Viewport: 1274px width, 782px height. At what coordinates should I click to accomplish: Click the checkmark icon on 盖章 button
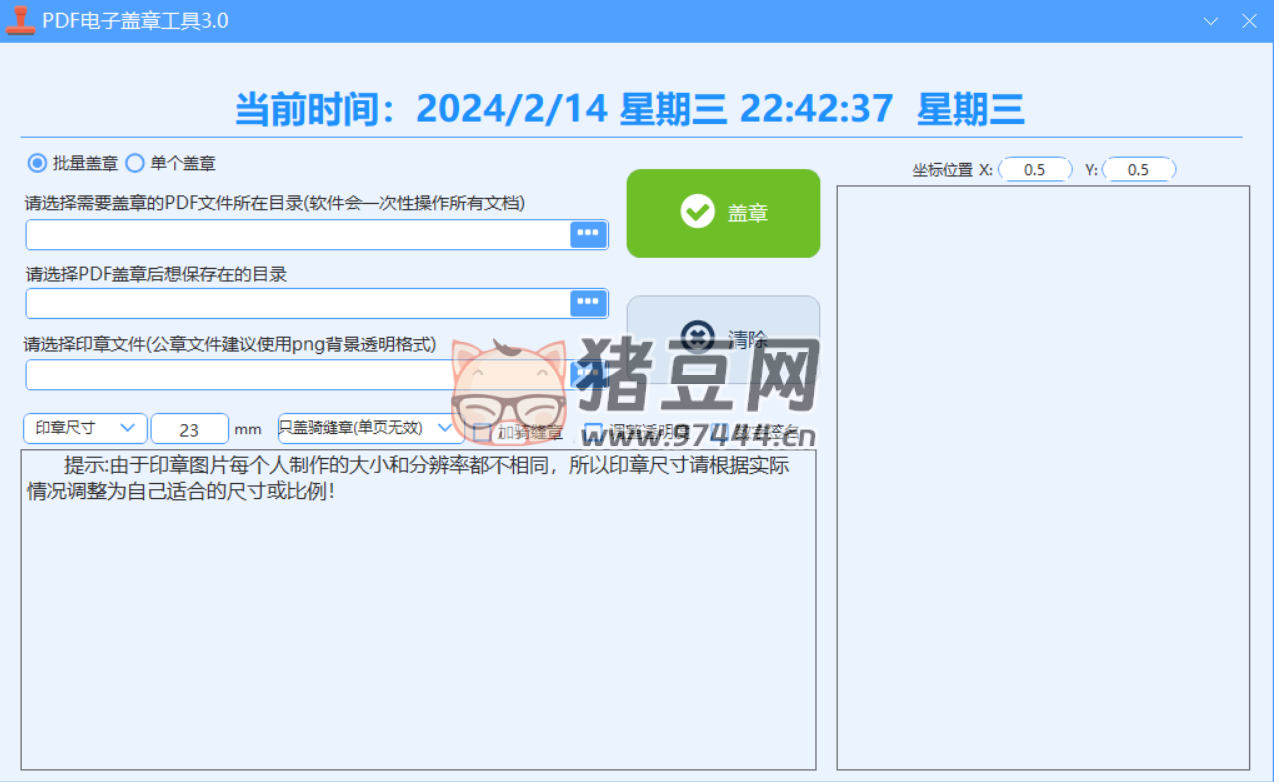point(697,212)
